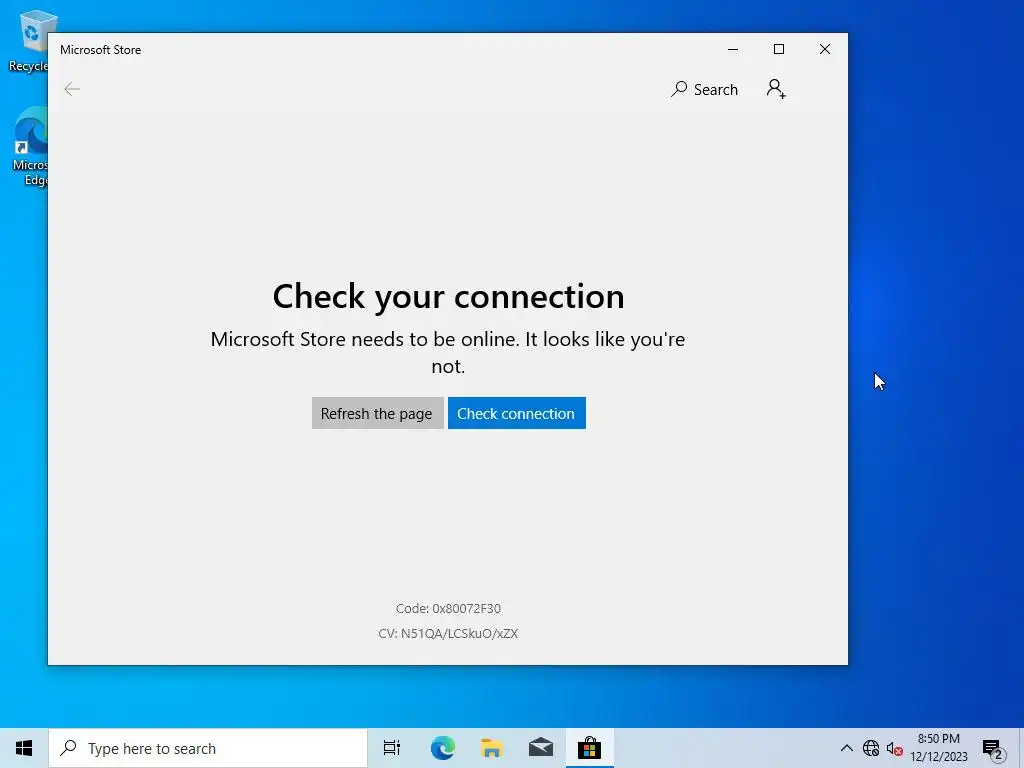Open the Mail app from the taskbar
This screenshot has width=1024, height=768.
[x=541, y=748]
